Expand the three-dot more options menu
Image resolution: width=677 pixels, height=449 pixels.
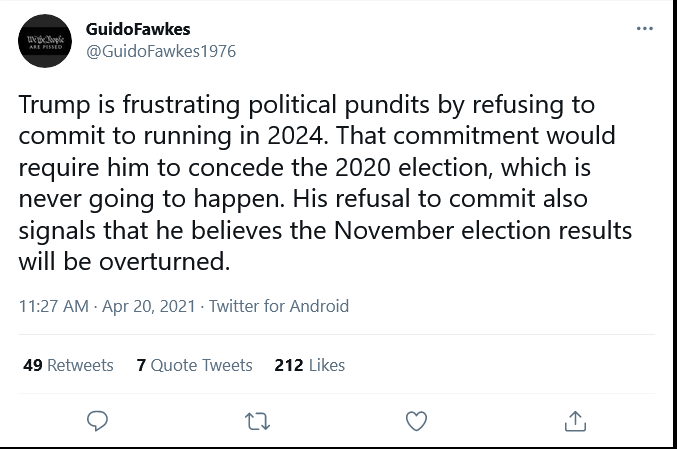645,28
